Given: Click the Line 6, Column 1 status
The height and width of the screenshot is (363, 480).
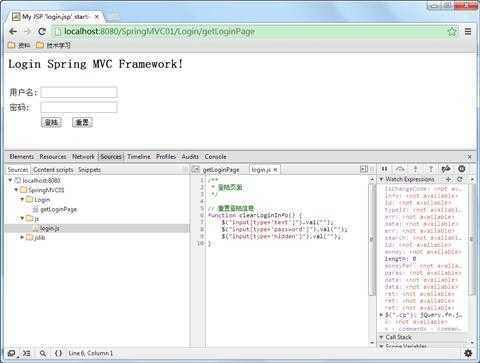Looking at the screenshot, I should (91, 353).
